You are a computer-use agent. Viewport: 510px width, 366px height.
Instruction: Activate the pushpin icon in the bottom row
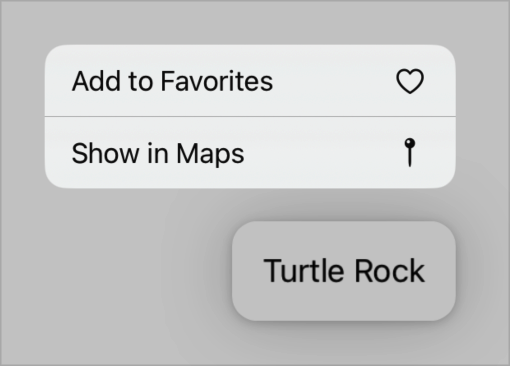(x=410, y=152)
